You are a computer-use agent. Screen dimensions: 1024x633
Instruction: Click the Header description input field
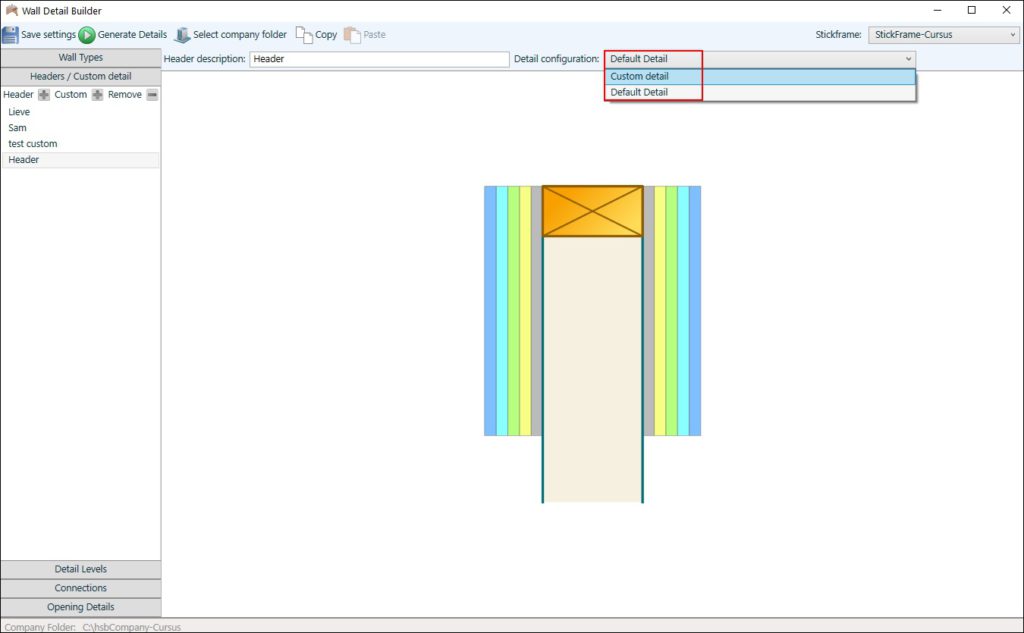[379, 59]
